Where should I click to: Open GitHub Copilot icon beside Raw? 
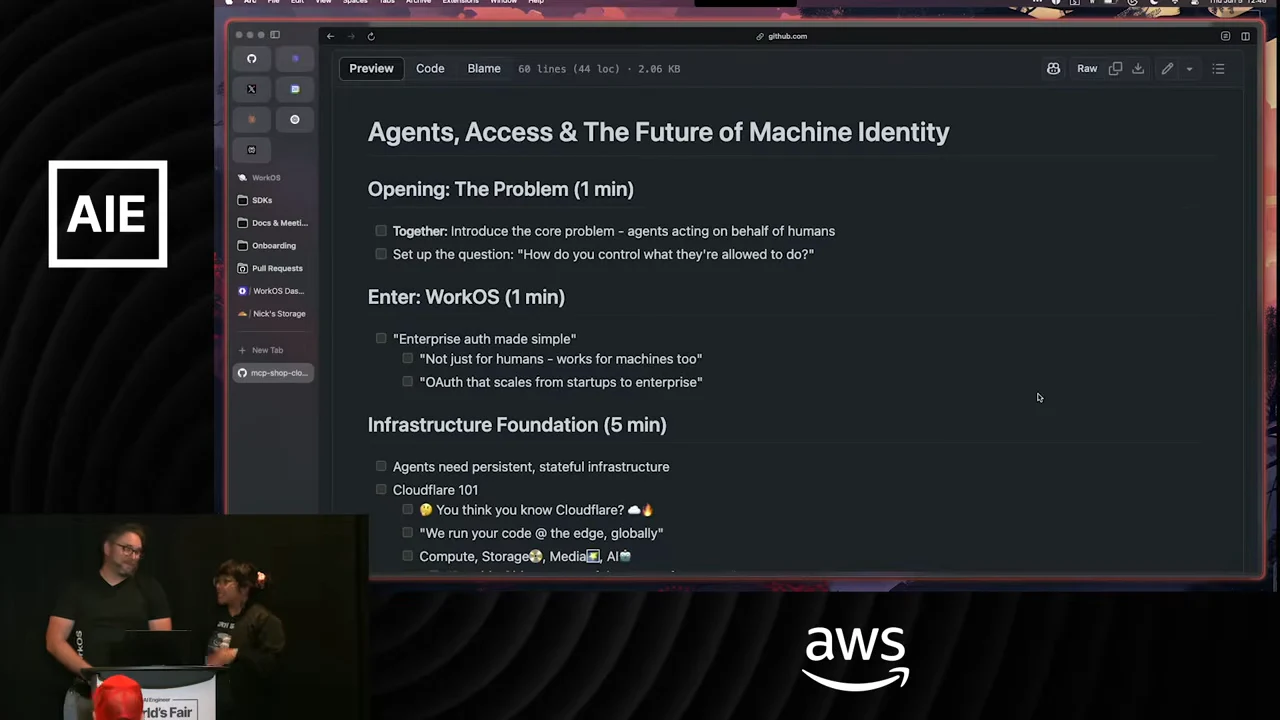[1053, 69]
